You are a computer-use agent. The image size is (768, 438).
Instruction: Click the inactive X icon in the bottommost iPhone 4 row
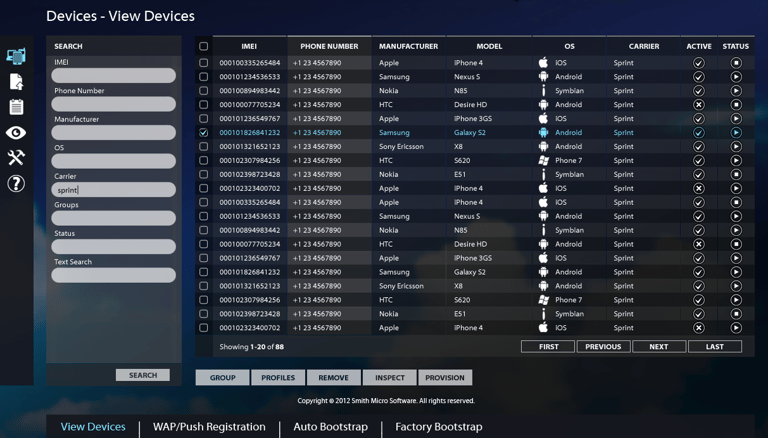[x=698, y=328]
